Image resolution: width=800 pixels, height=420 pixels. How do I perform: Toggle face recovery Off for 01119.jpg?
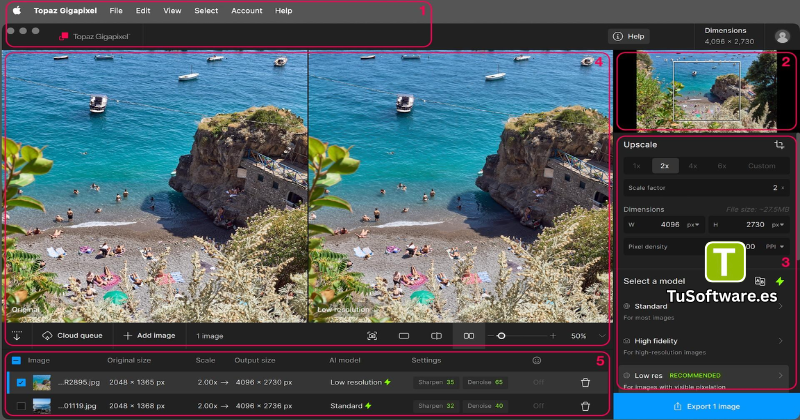(x=538, y=406)
